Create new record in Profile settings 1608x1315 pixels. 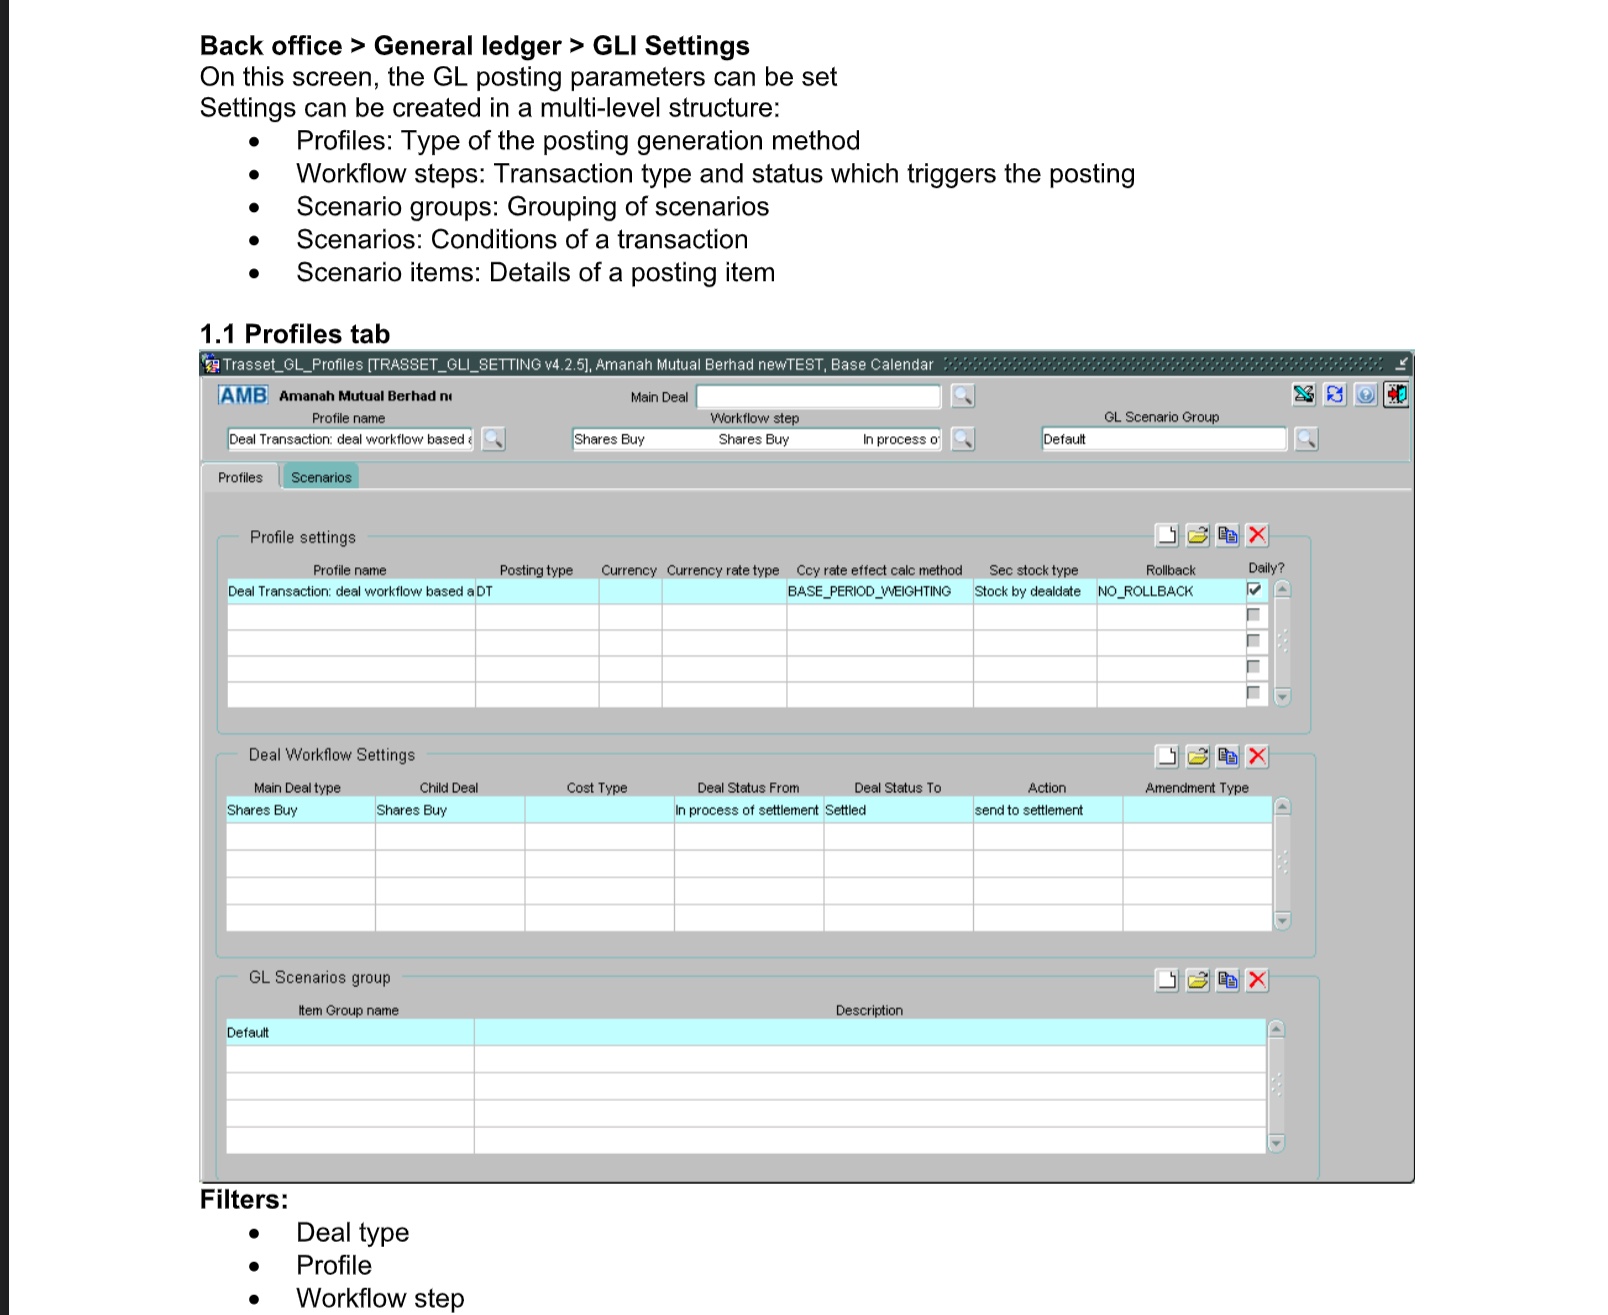click(1167, 535)
